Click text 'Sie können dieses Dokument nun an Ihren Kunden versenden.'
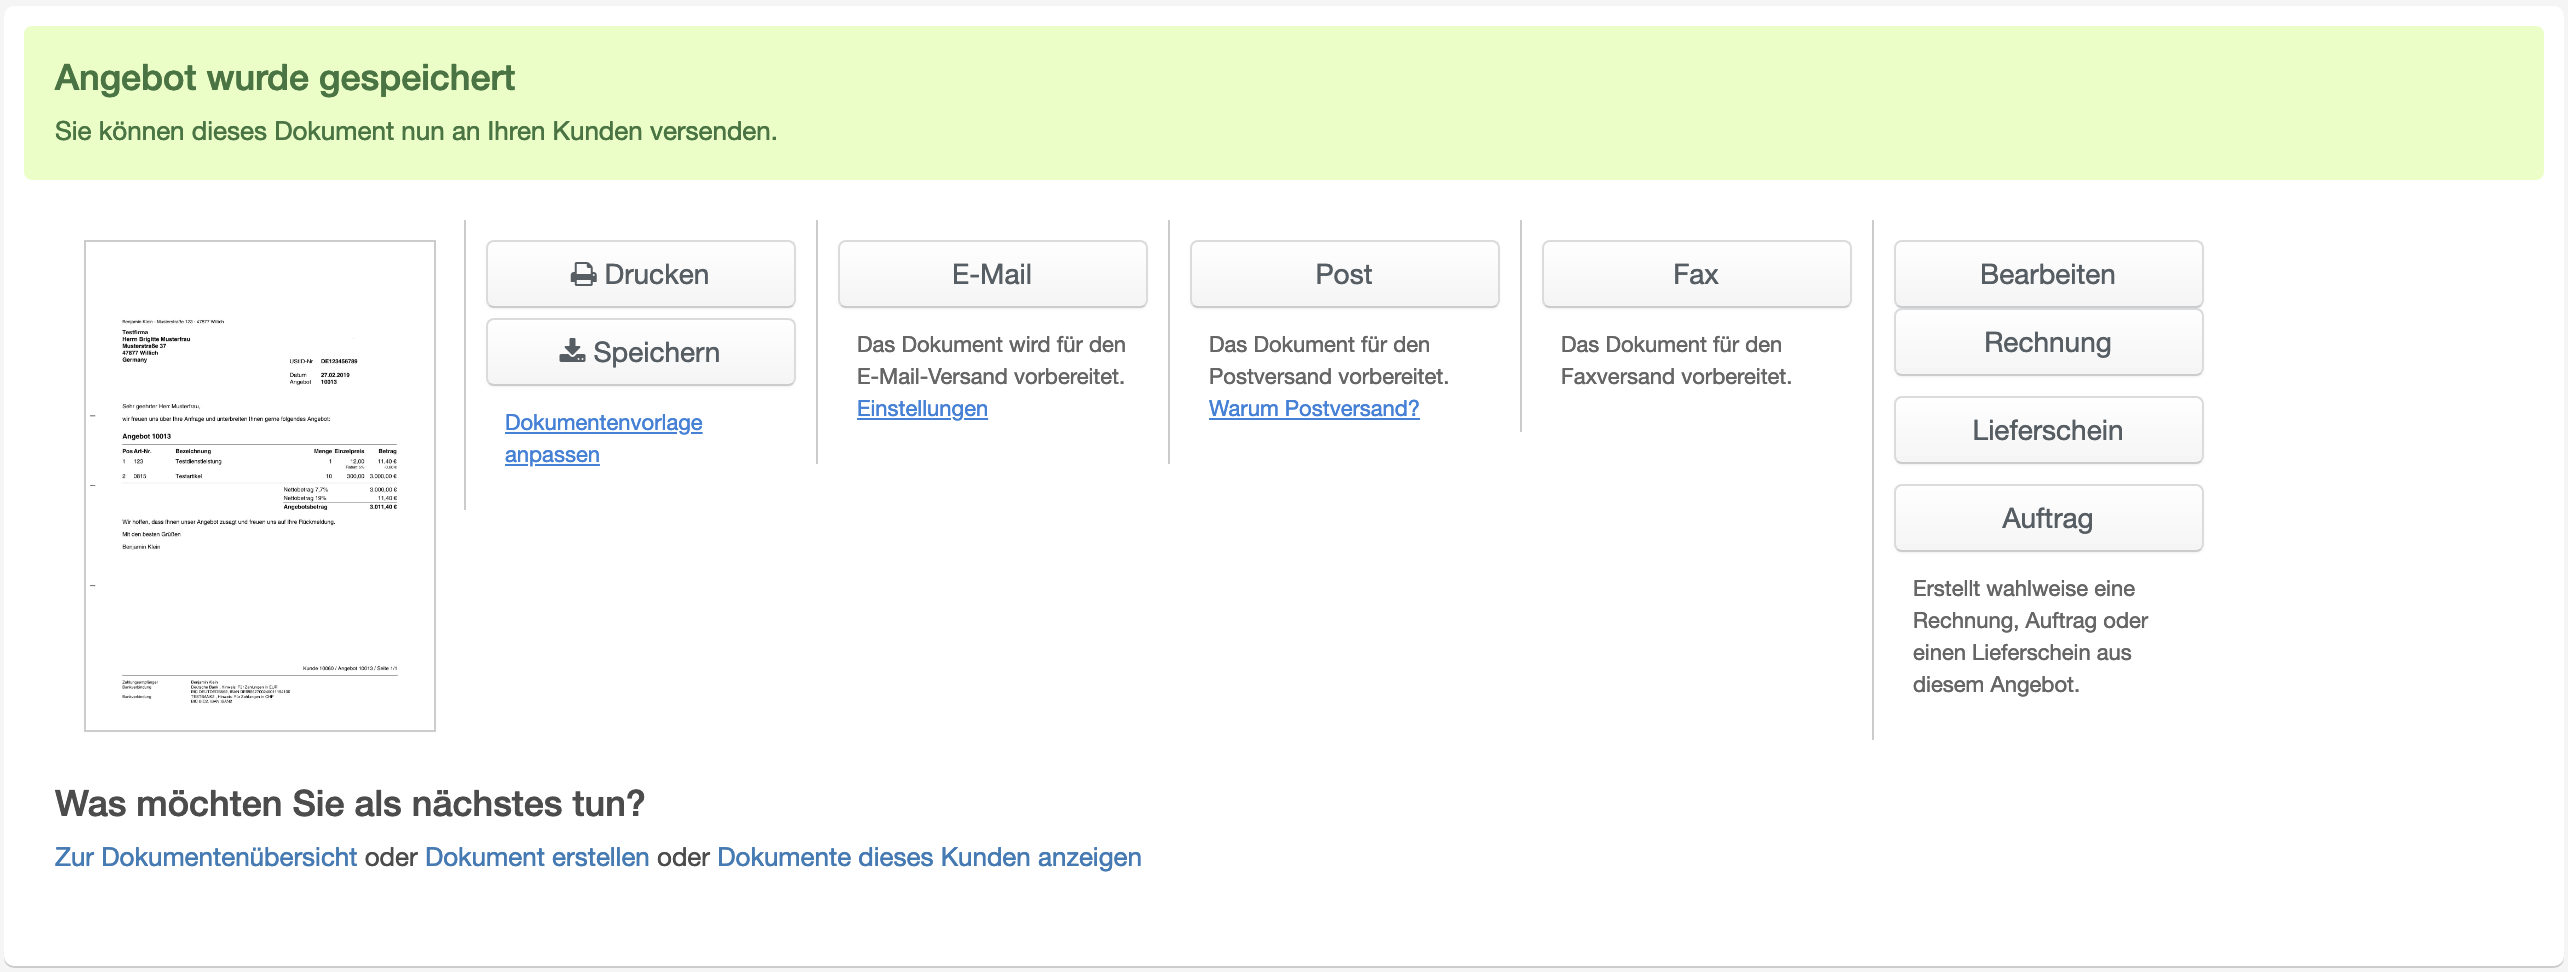Viewport: 2568px width, 972px height. pyautogui.click(x=416, y=131)
